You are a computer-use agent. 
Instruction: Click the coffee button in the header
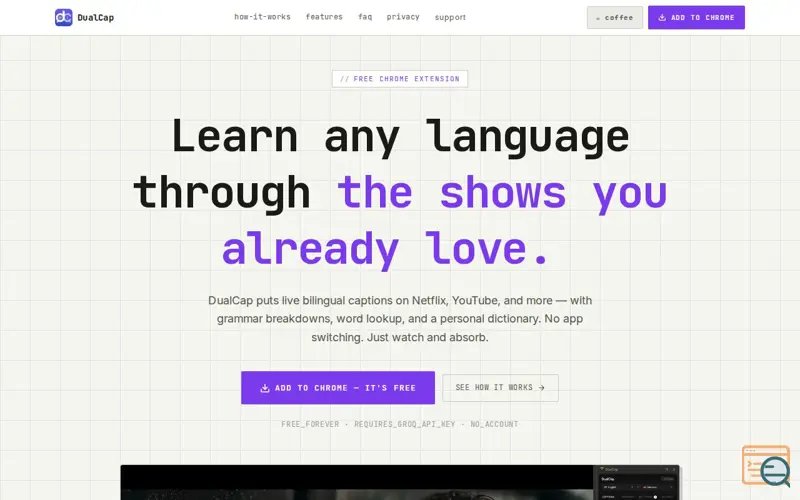614,17
